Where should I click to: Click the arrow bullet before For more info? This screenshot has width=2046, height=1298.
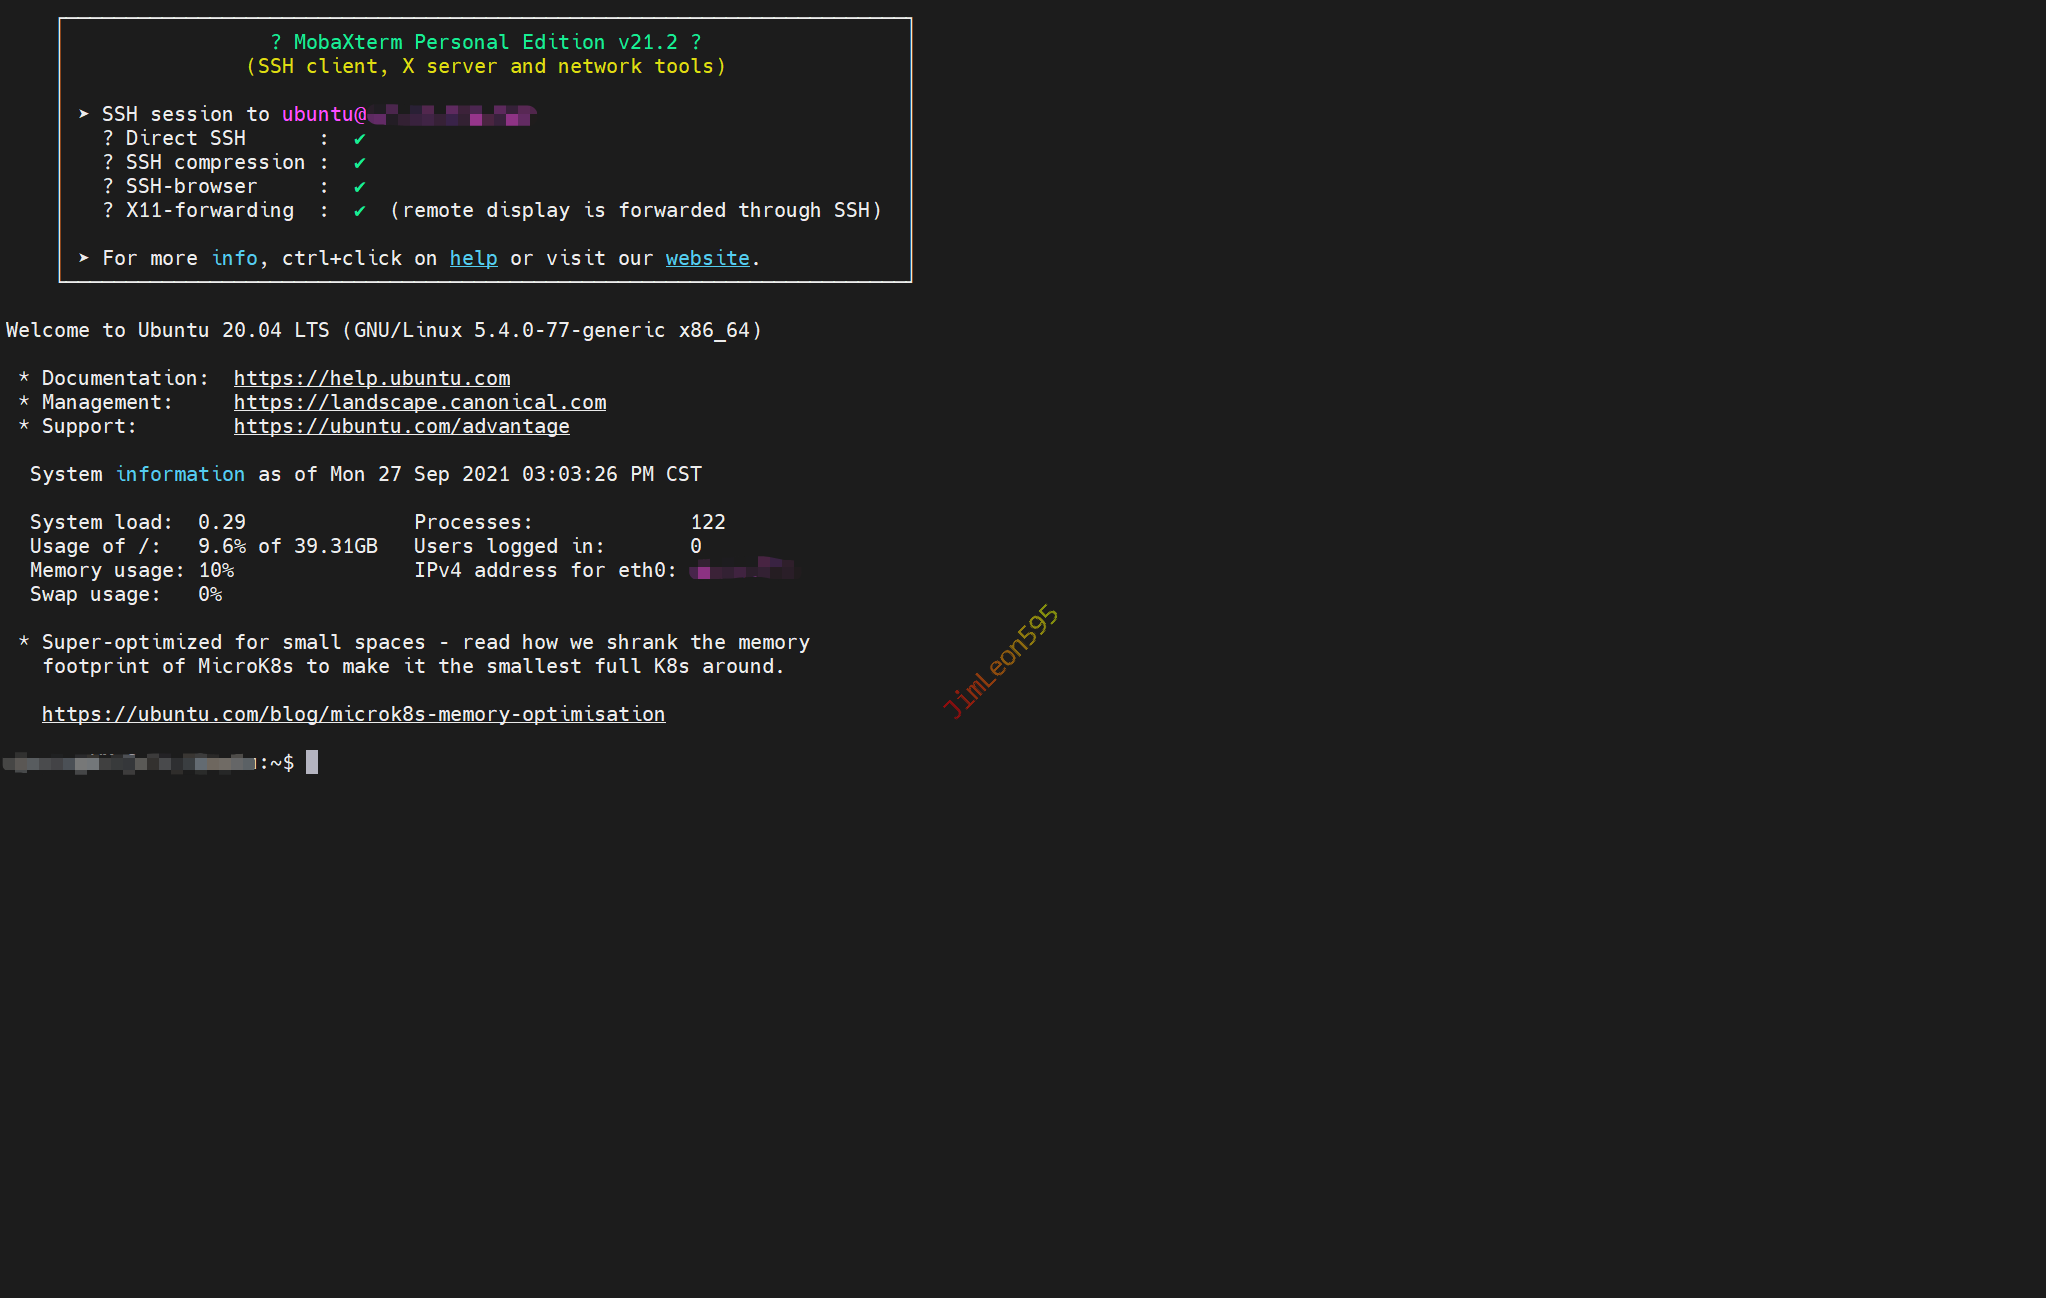(84, 258)
